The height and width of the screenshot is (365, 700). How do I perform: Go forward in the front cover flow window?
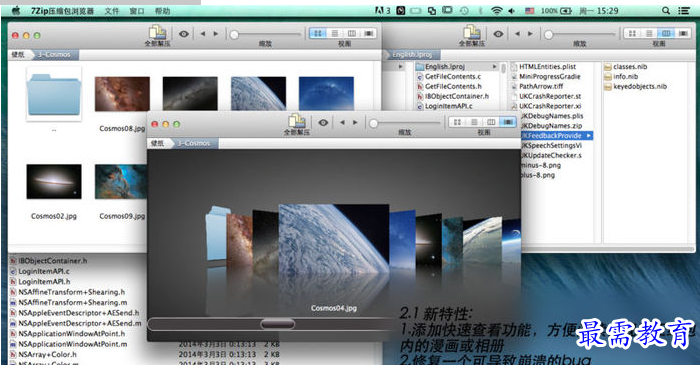(355, 122)
